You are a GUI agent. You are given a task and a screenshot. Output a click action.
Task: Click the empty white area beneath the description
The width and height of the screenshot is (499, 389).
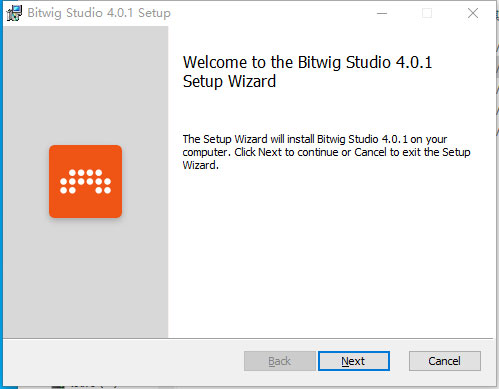pos(332,255)
